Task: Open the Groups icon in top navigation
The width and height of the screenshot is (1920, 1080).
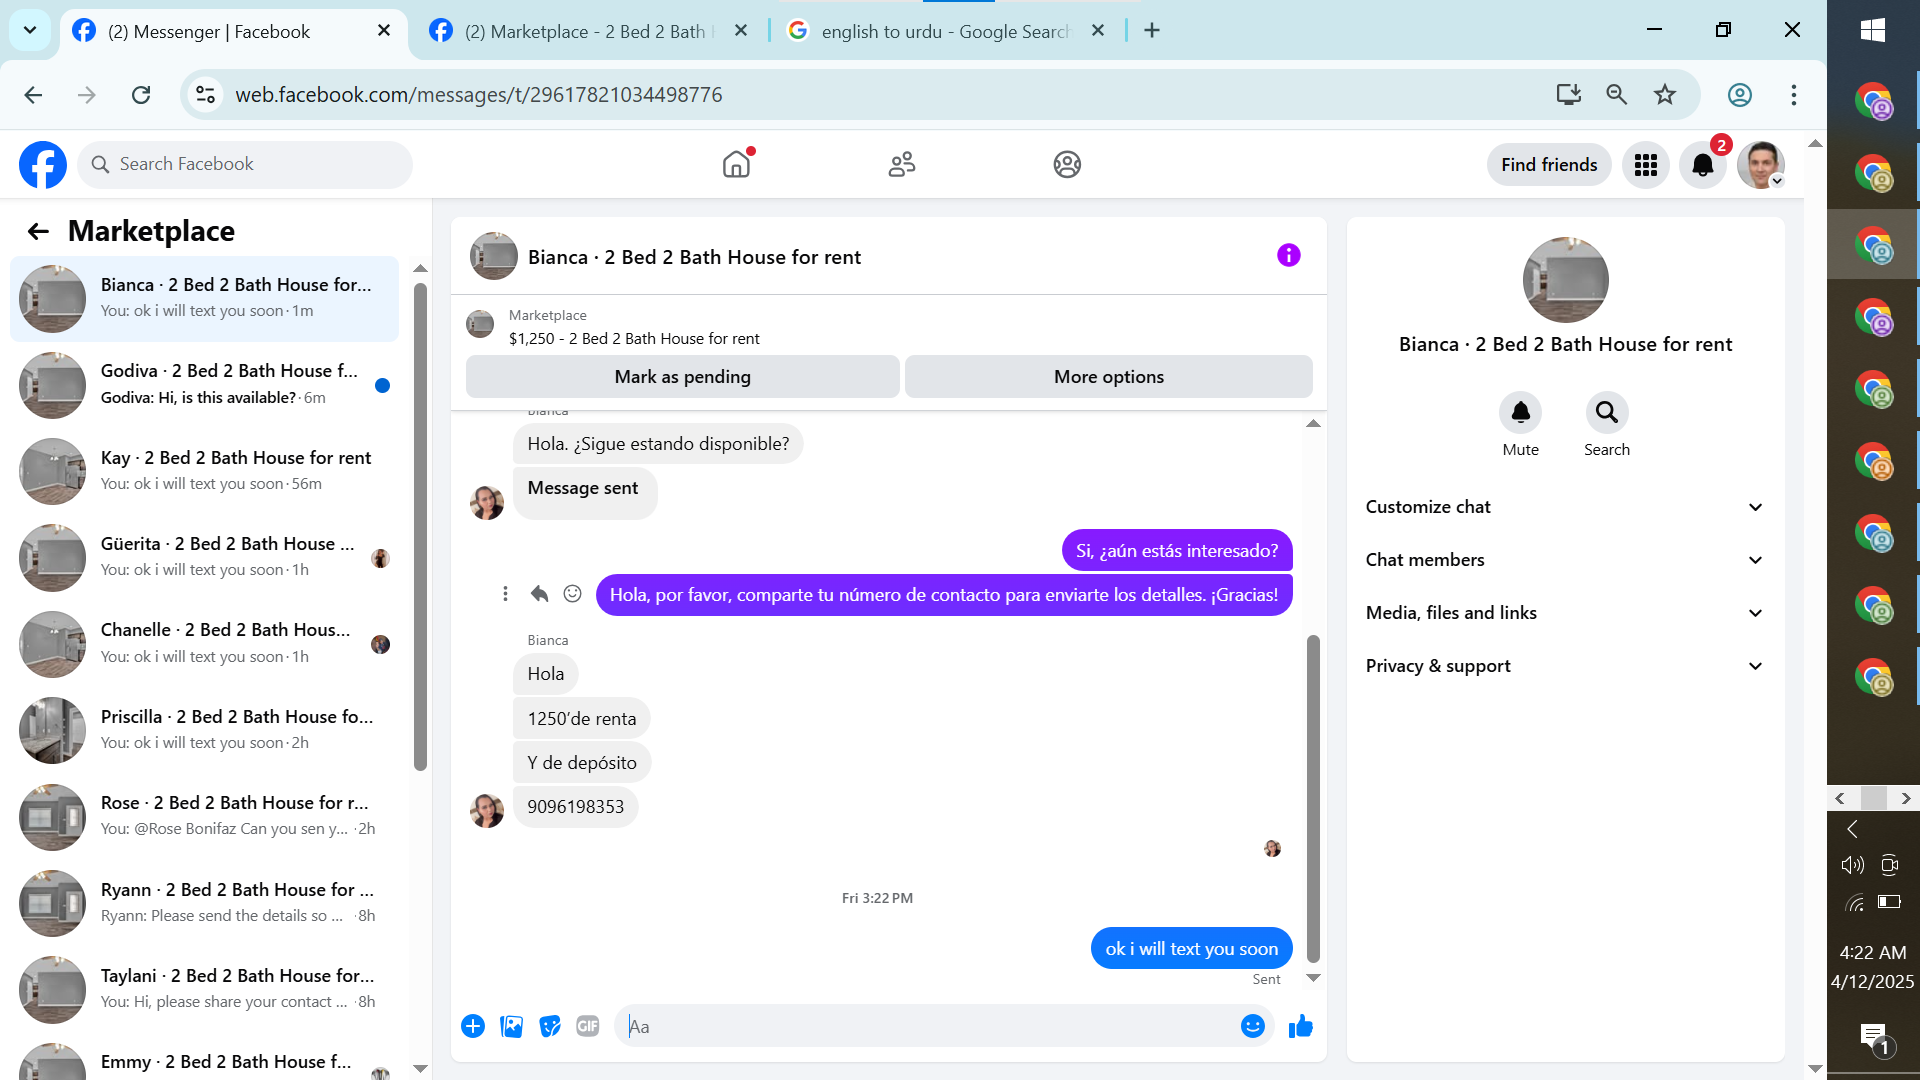Action: tap(1067, 164)
